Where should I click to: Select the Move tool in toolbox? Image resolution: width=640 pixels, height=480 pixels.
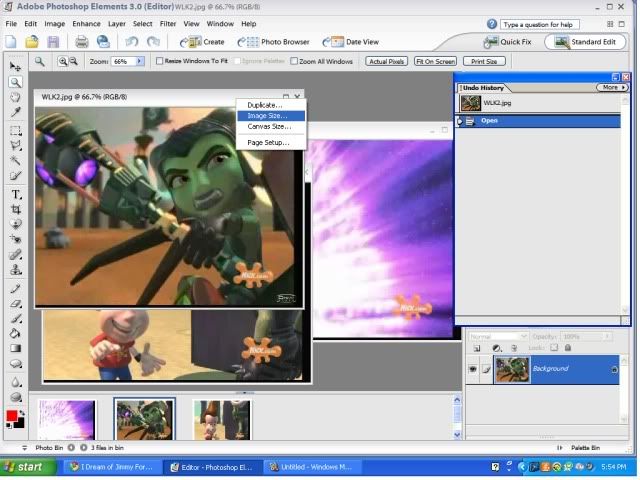coord(15,66)
